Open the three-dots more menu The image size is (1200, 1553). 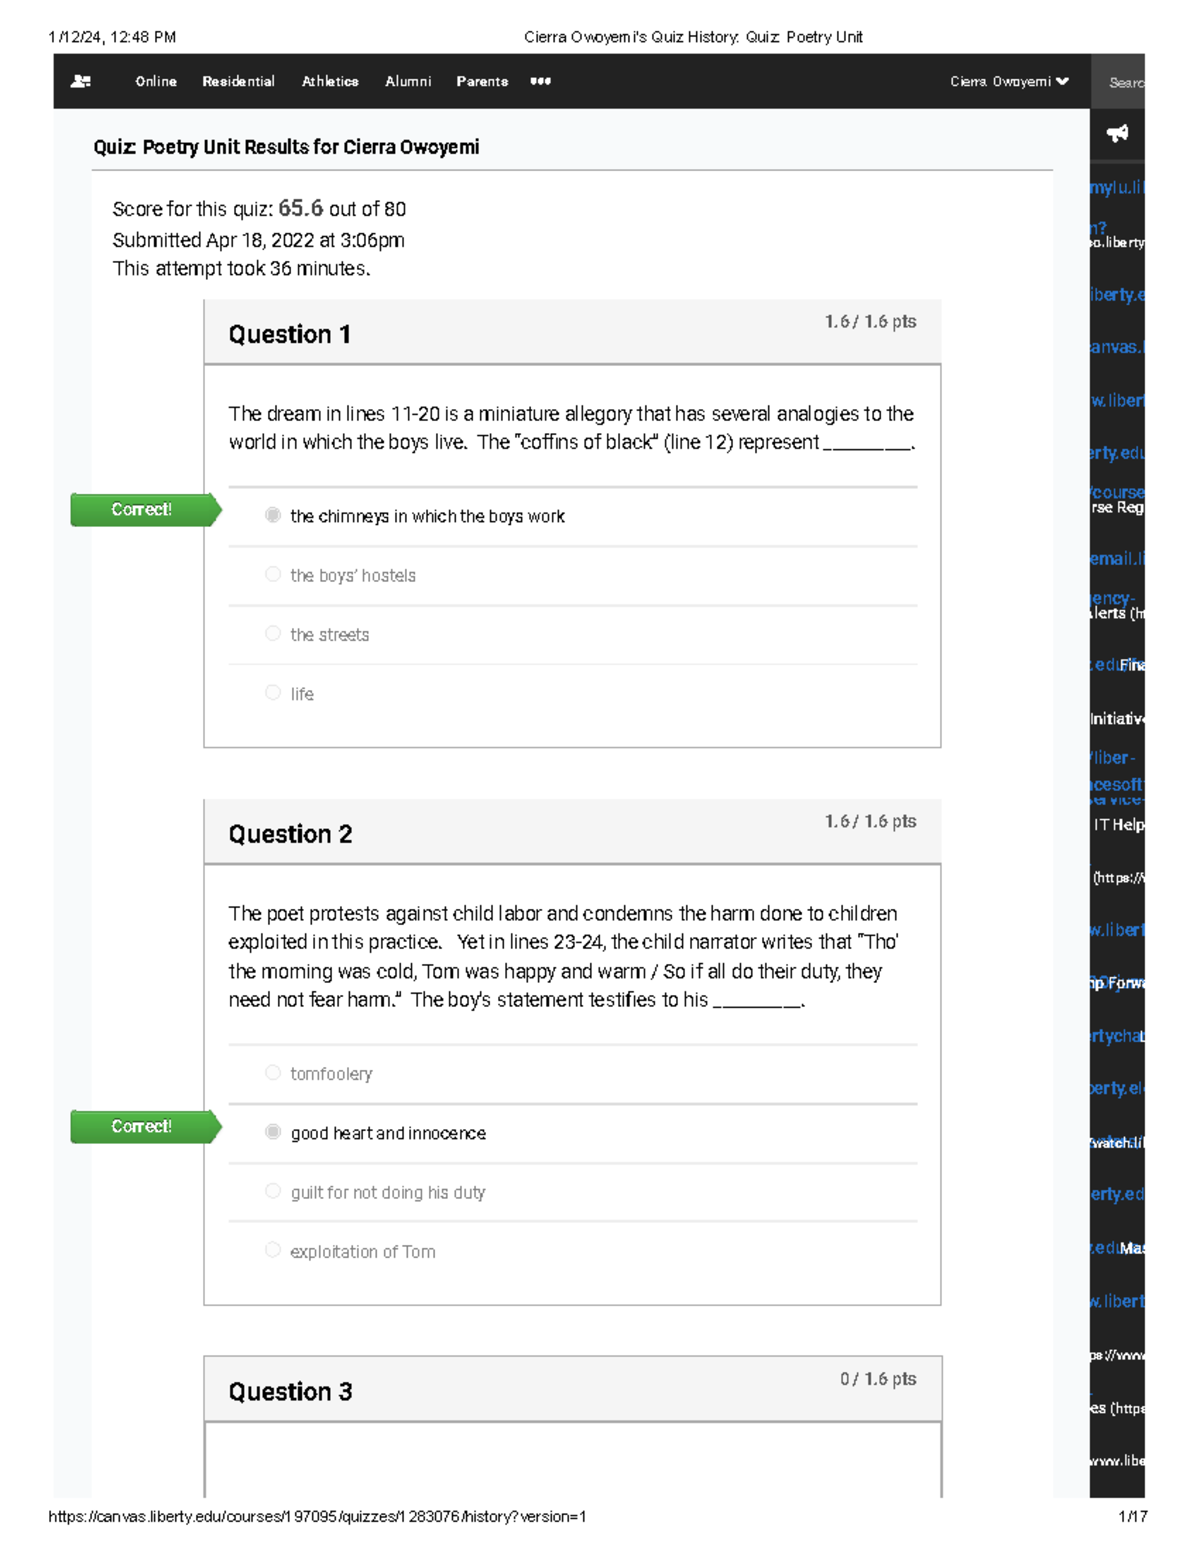[x=541, y=82]
